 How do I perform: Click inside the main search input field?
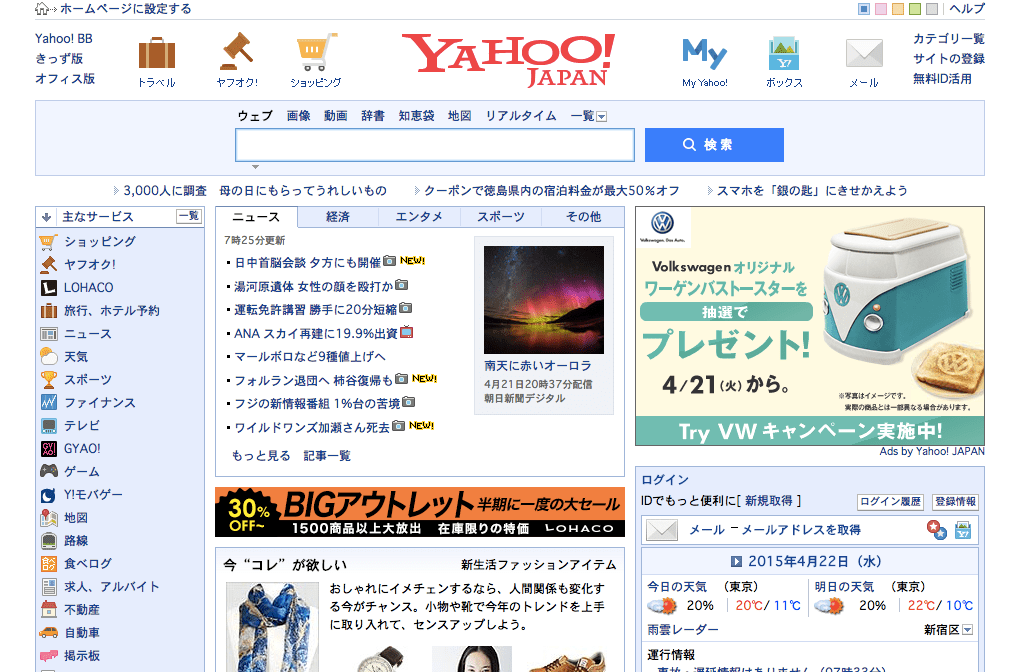435,145
